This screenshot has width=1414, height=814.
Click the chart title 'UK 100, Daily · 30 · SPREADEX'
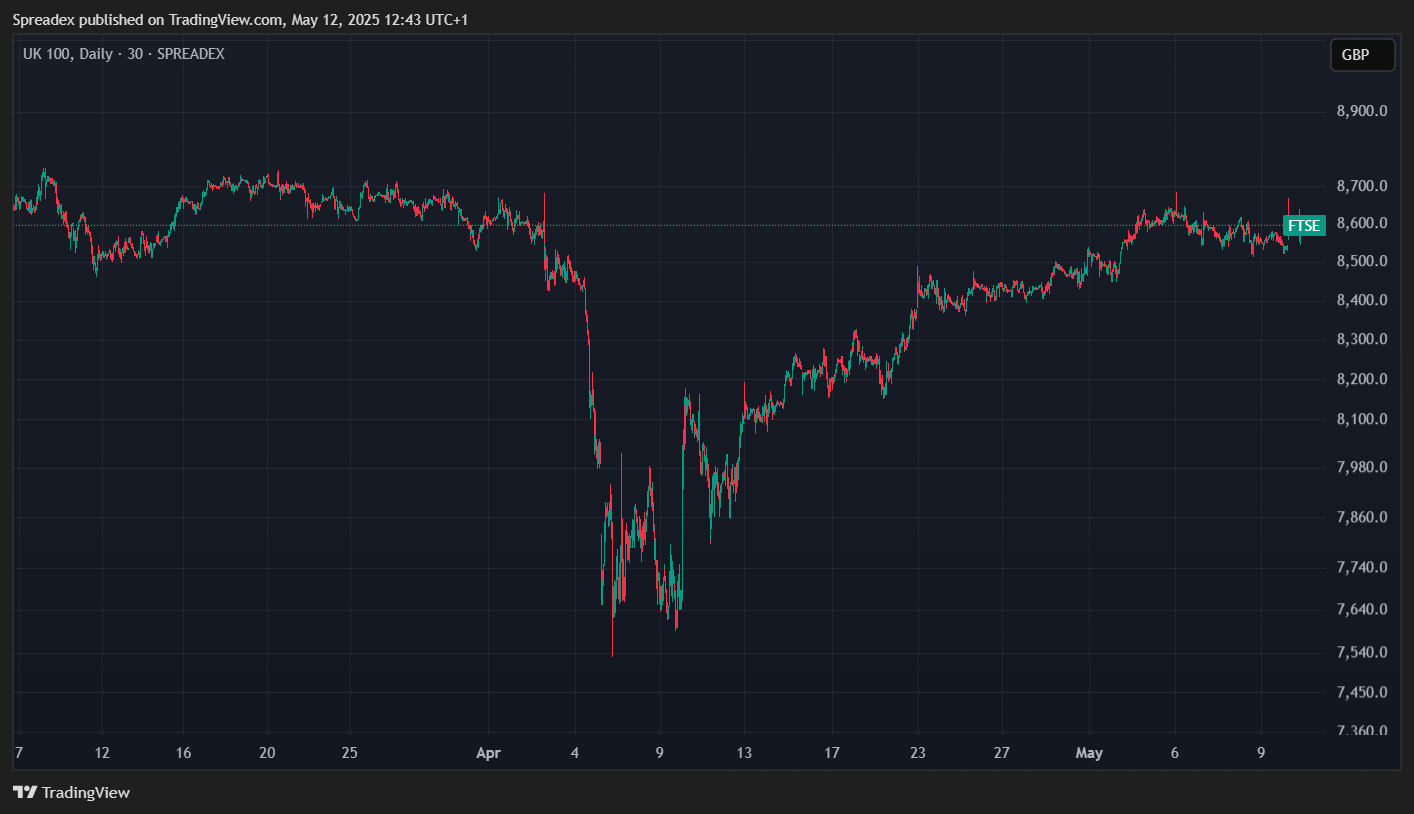point(124,54)
